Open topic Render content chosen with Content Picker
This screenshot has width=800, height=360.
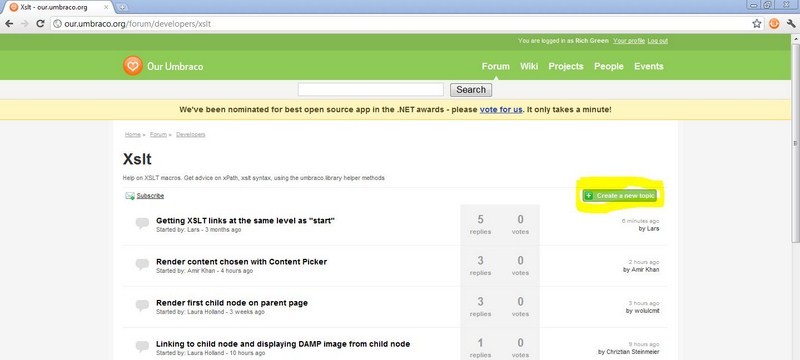coord(241,262)
